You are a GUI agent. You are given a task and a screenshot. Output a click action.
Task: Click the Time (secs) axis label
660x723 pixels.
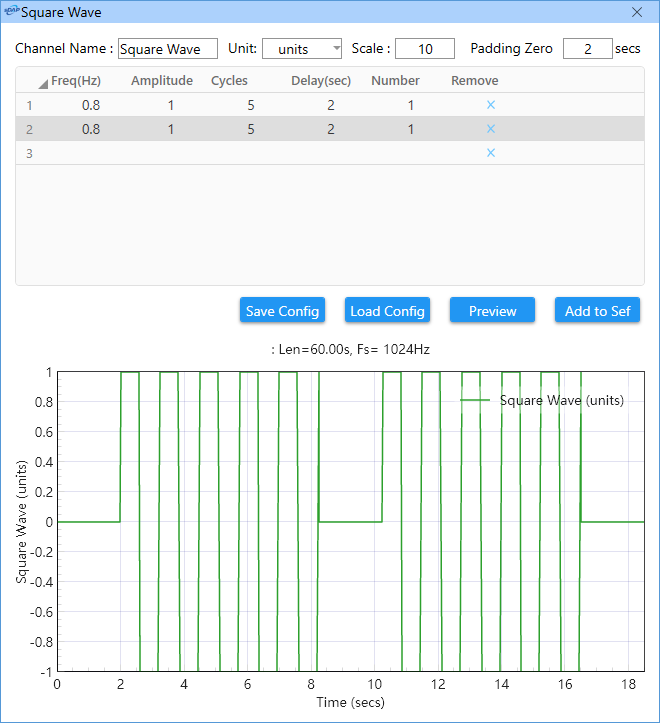pos(351,702)
